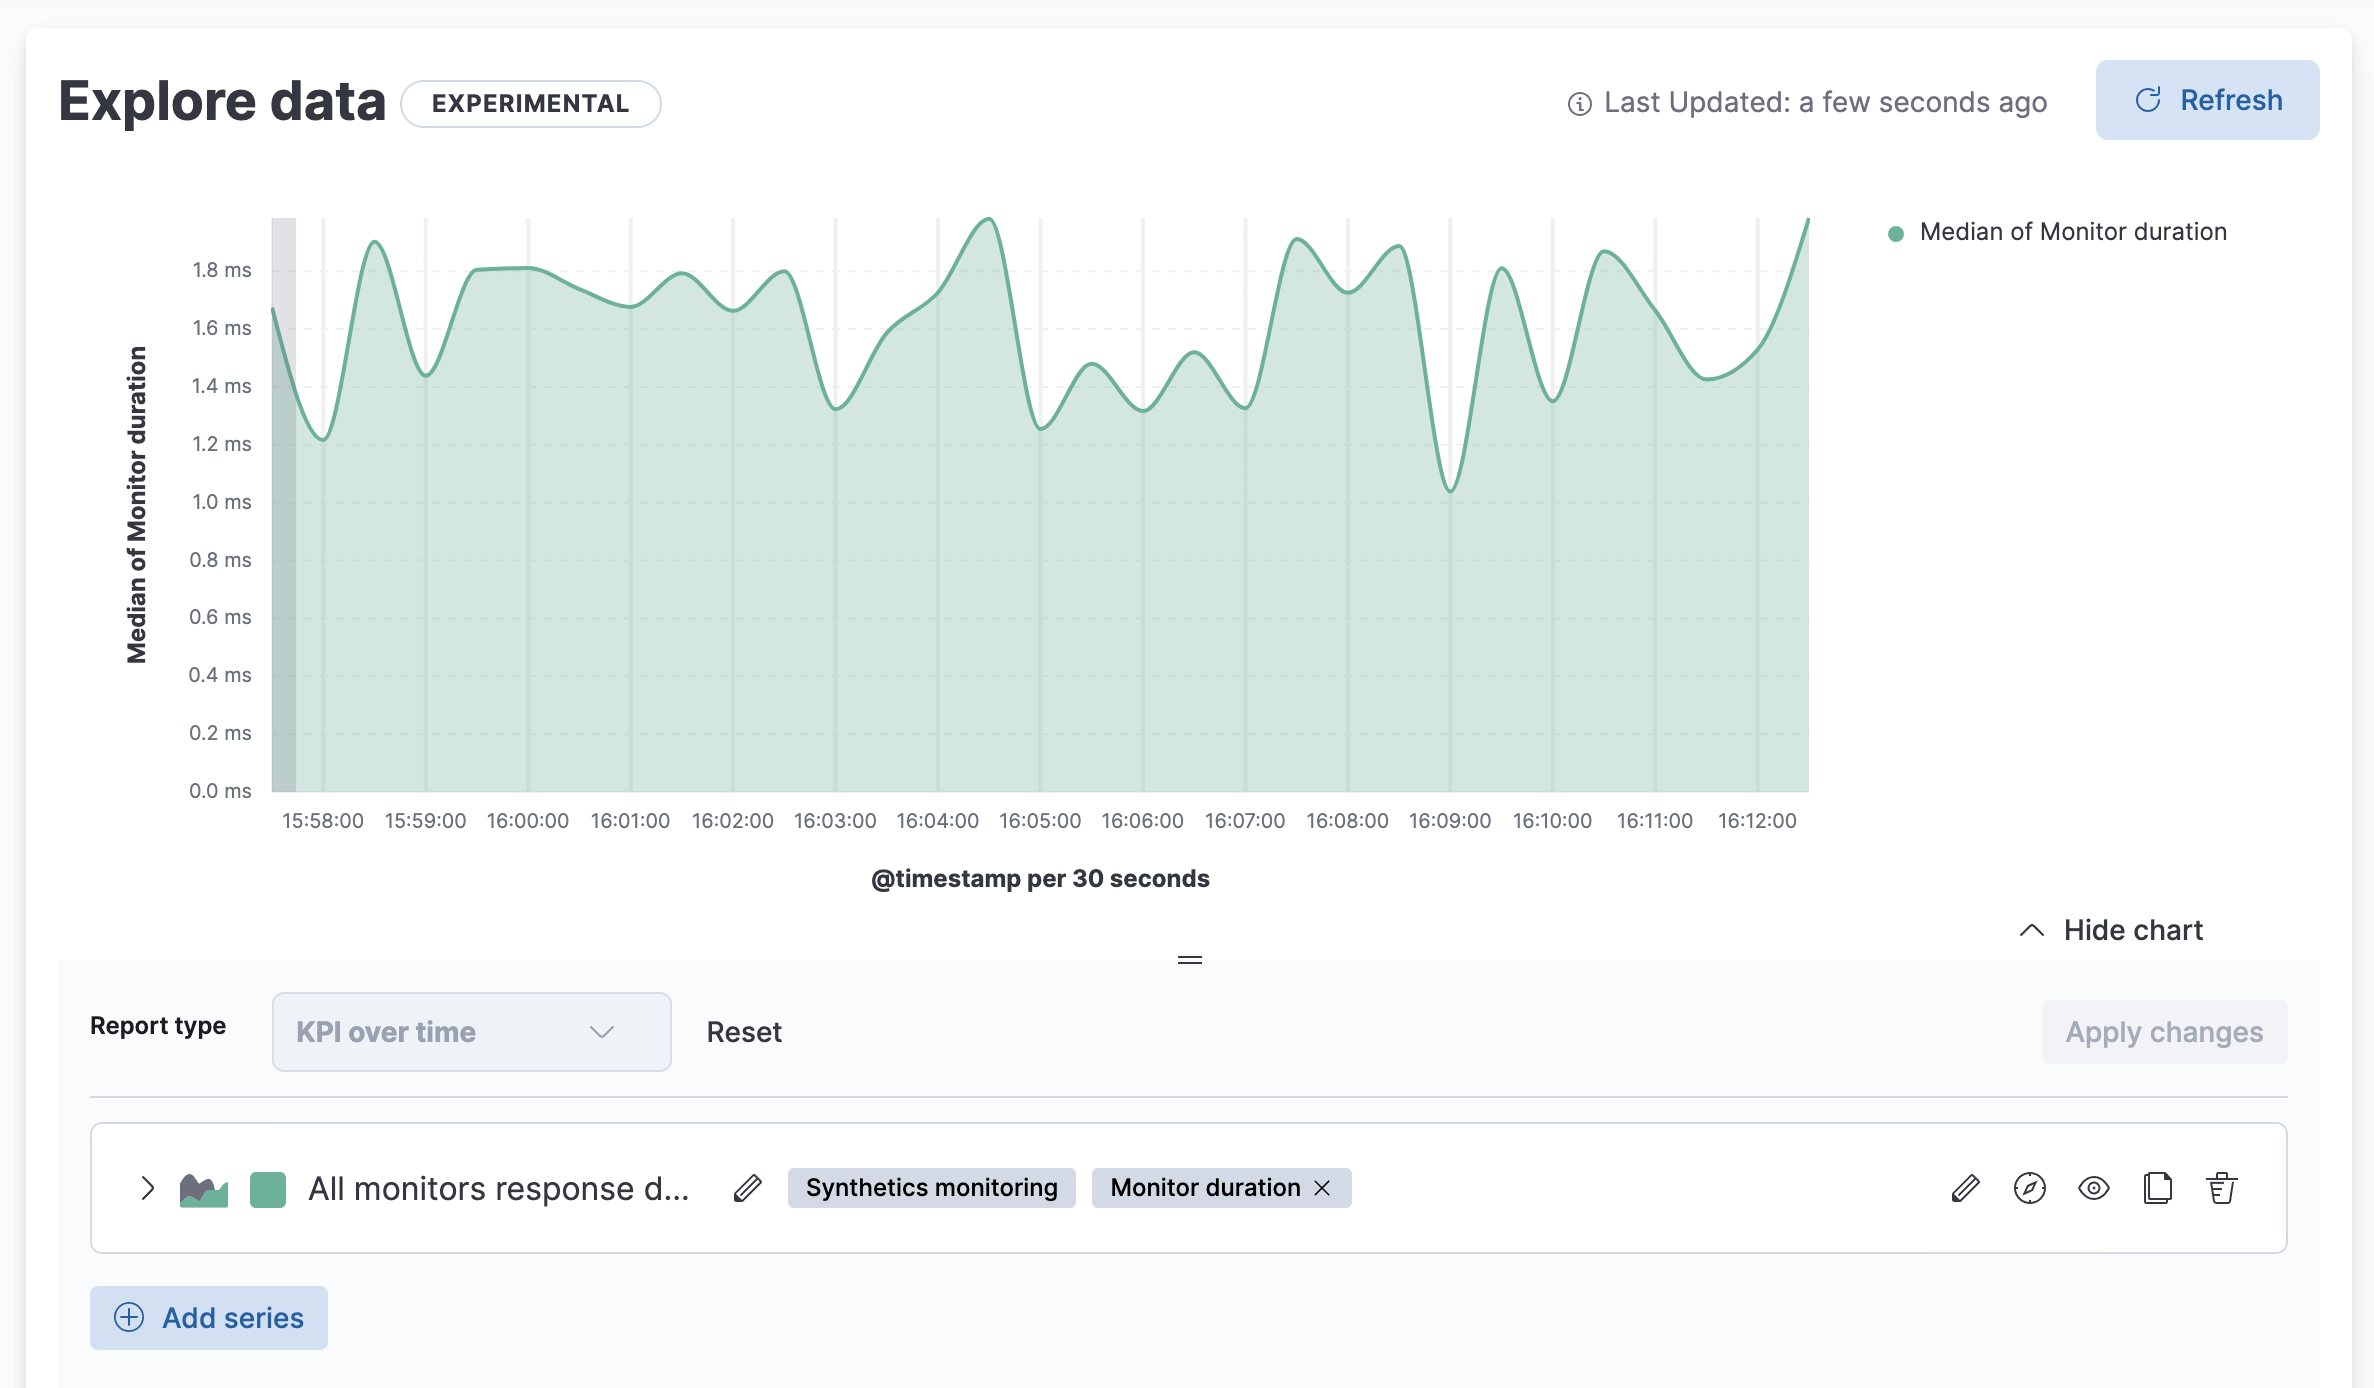Click the area chart type icon
The width and height of the screenshot is (2374, 1388).
[x=204, y=1189]
